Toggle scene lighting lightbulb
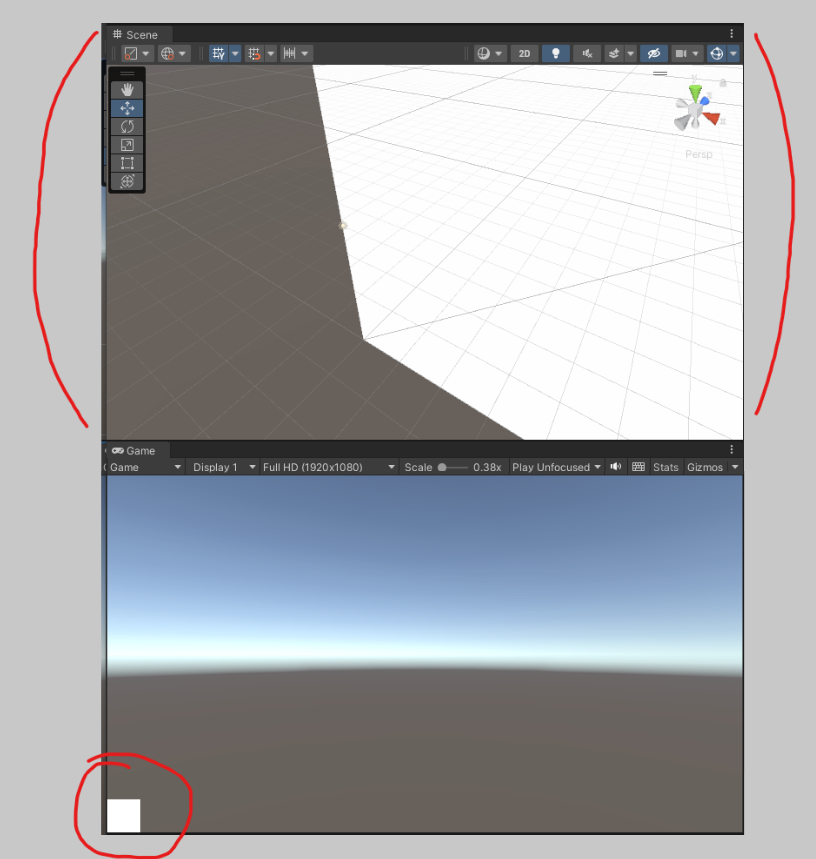Screen dimensions: 816x859 click(555, 53)
